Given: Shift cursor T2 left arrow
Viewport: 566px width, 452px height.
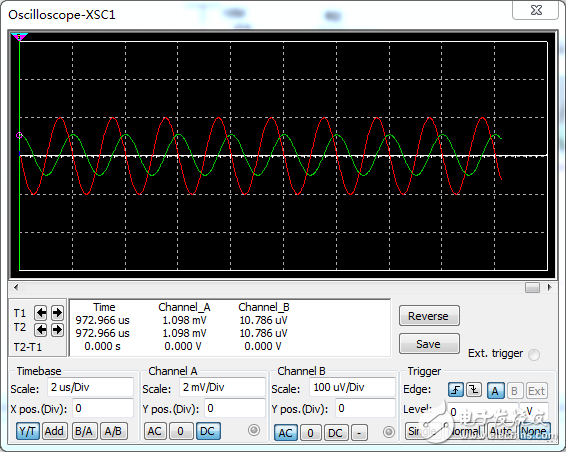Looking at the screenshot, I should (x=40, y=330).
